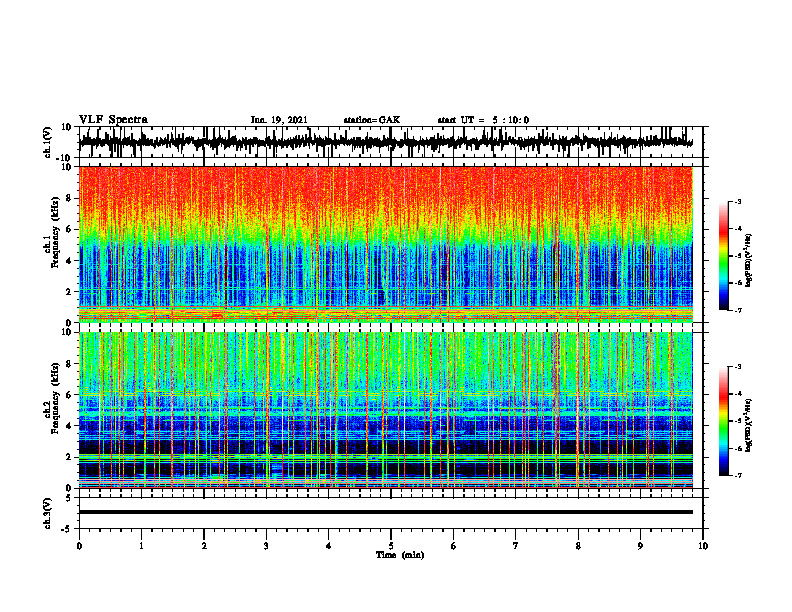Click the "-5" tick on ch.3 voltage axis
This screenshot has height=612, width=792.
coord(67,528)
